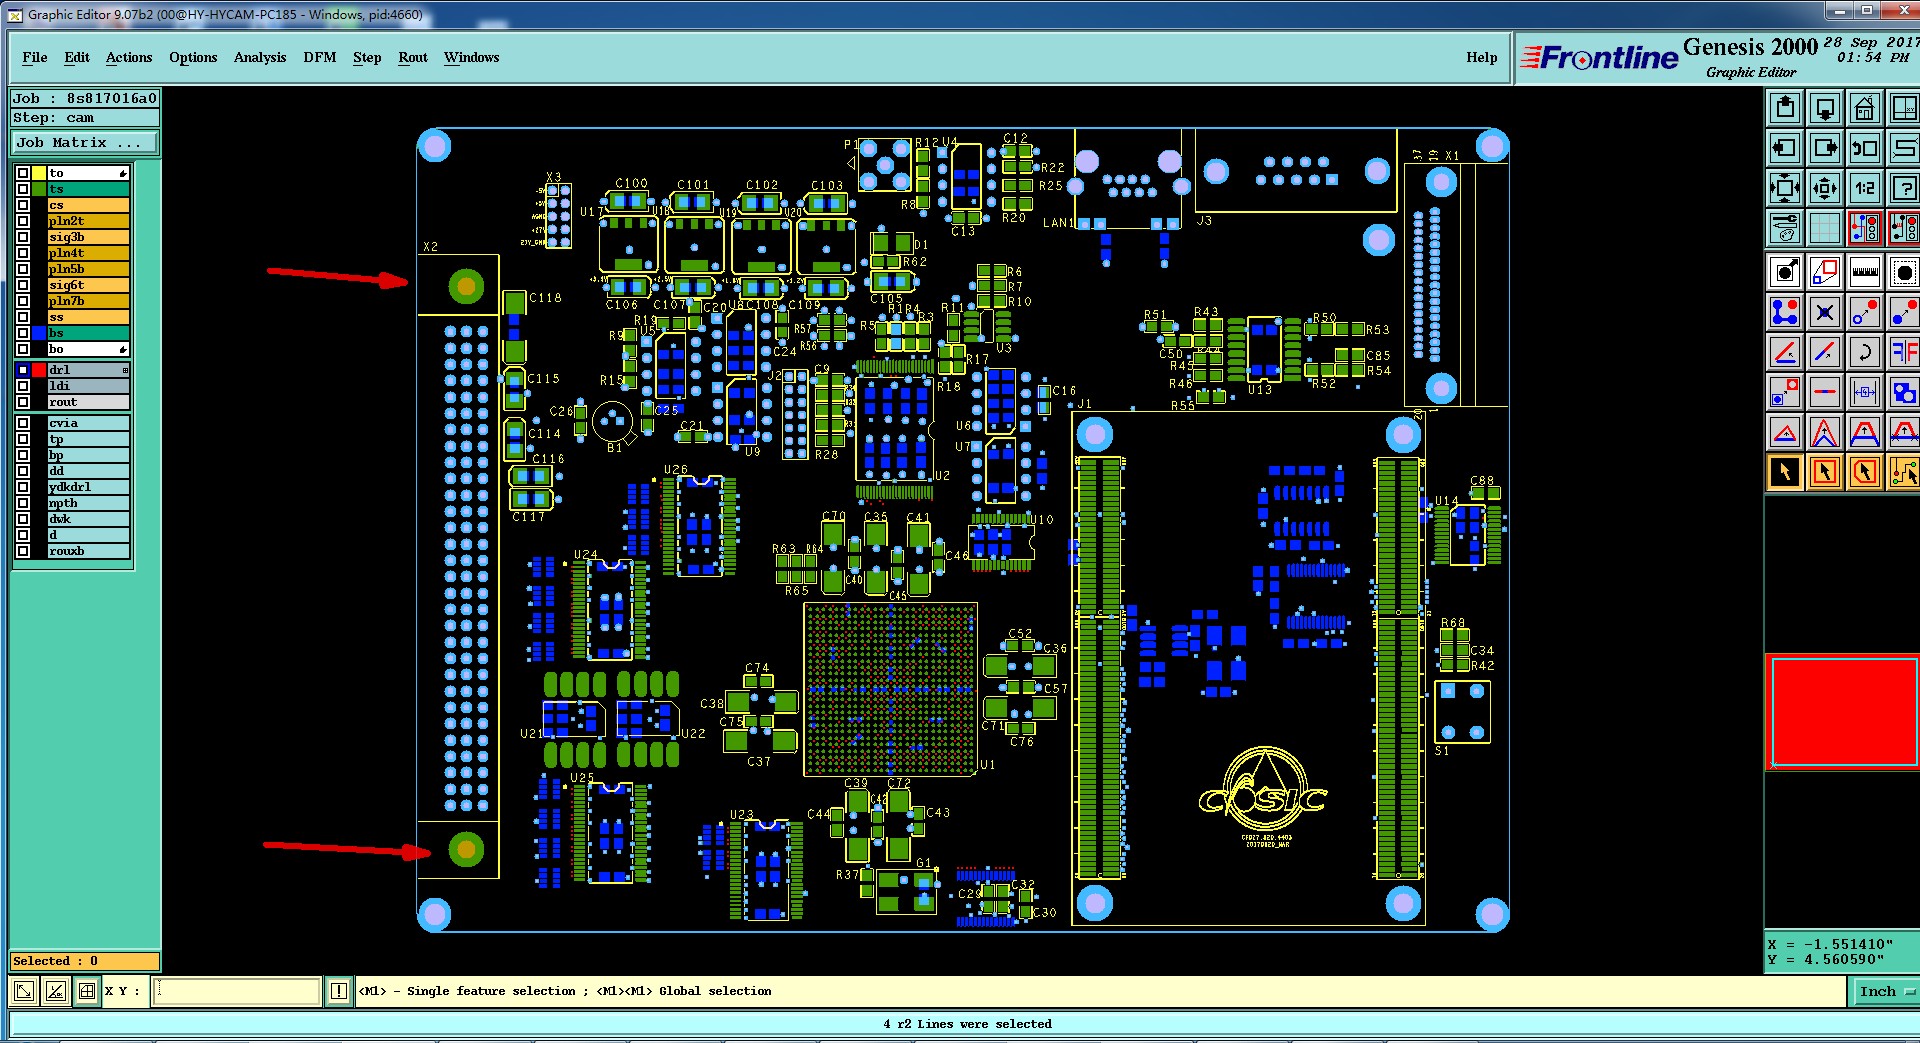Select the sig3b layer row

89,237
